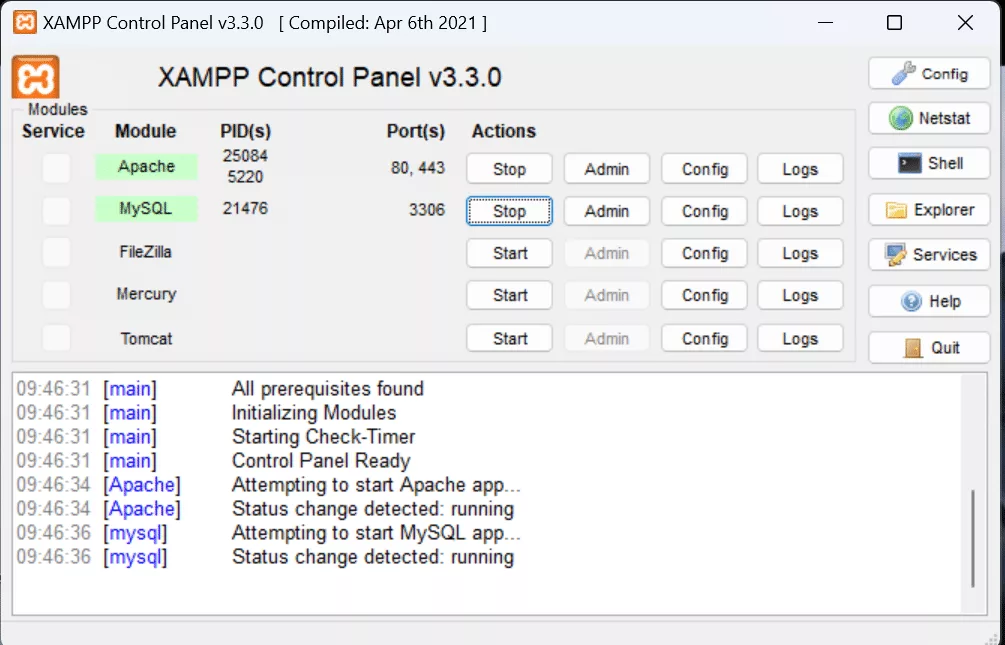Click log line 'Attempting to start MySQL app...'
The image size is (1005, 645).
(x=376, y=533)
